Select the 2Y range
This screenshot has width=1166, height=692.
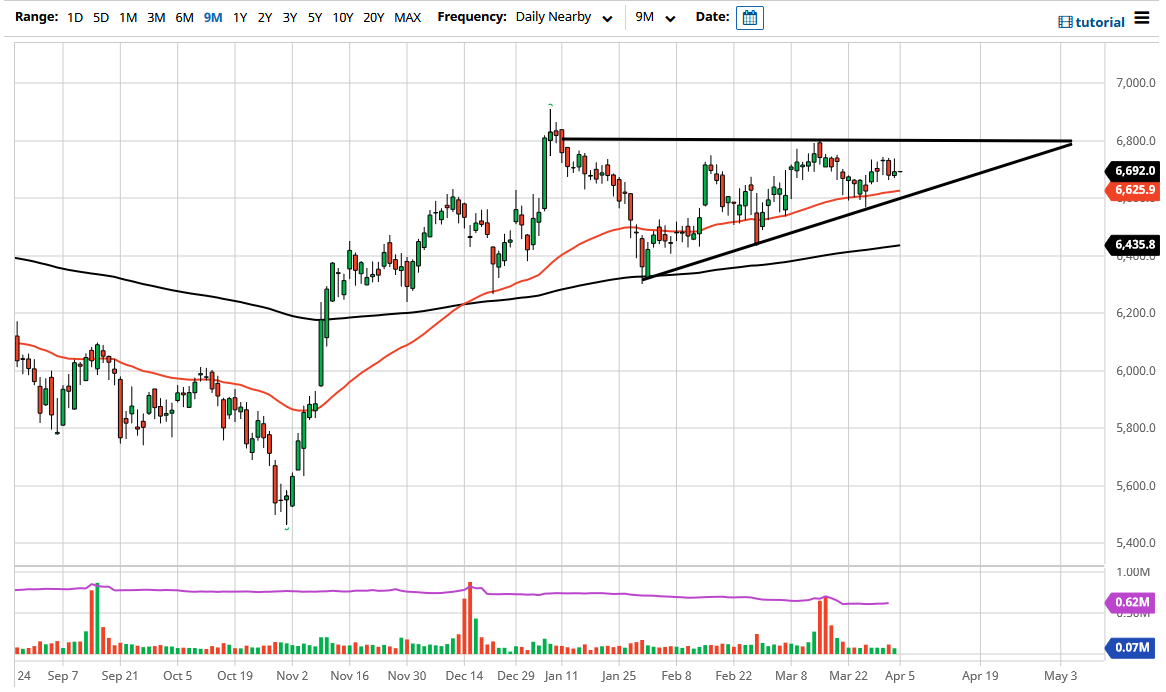[263, 17]
